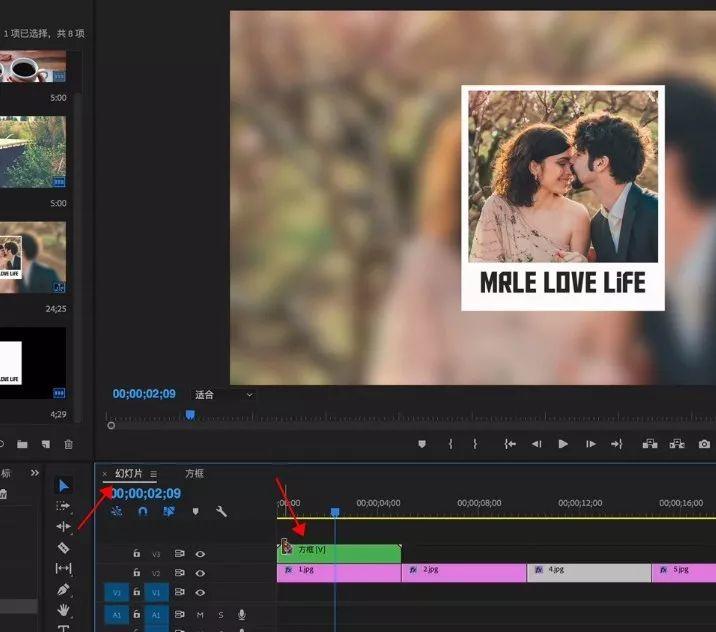The height and width of the screenshot is (632, 716).
Task: Open the 适合 zoom level dropdown
Action: pos(223,395)
